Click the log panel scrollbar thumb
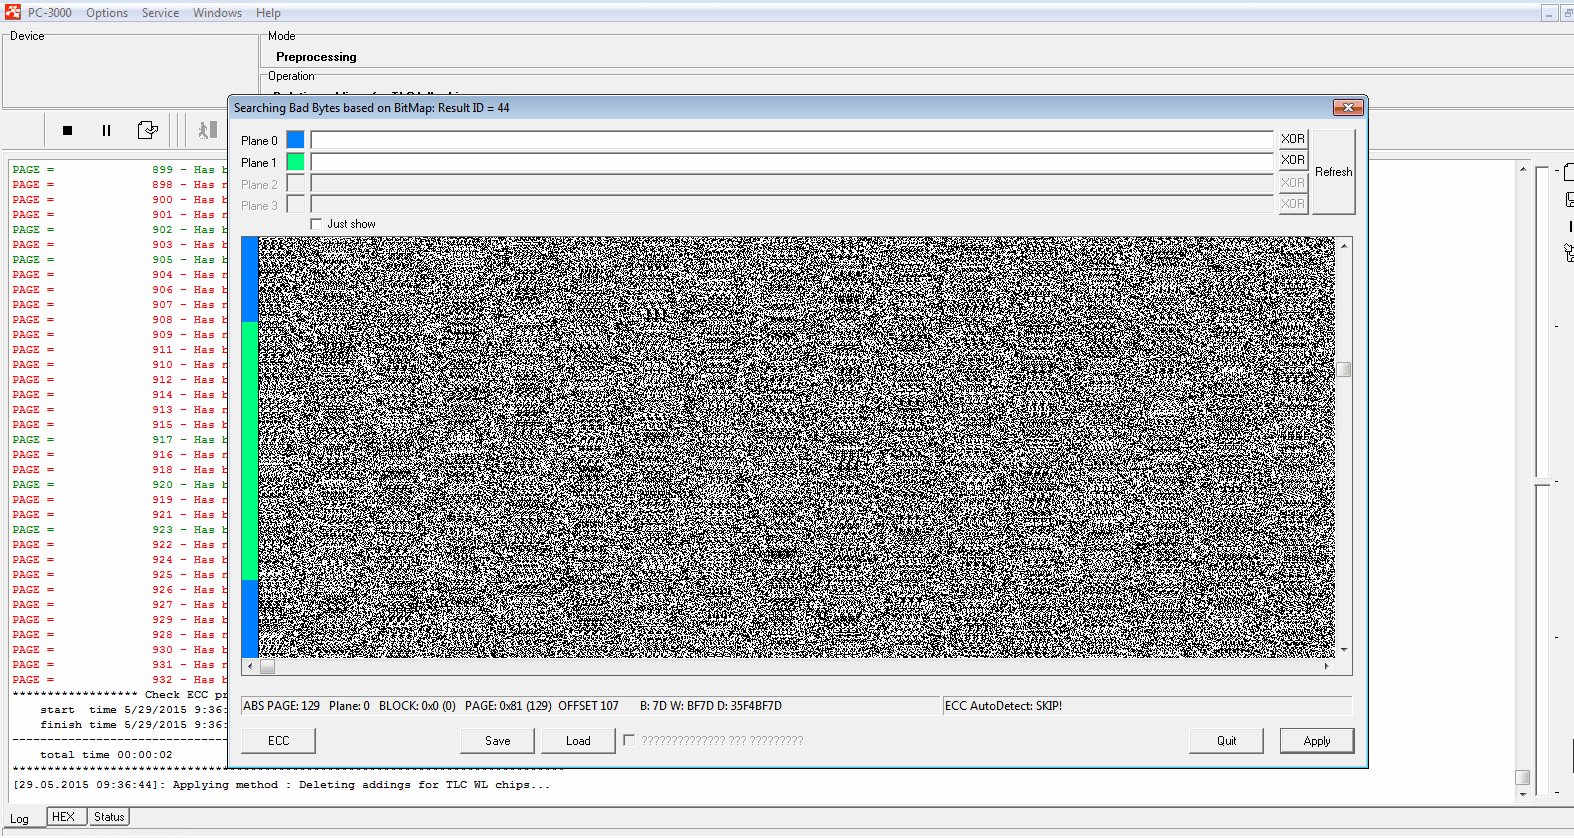 click(1523, 777)
